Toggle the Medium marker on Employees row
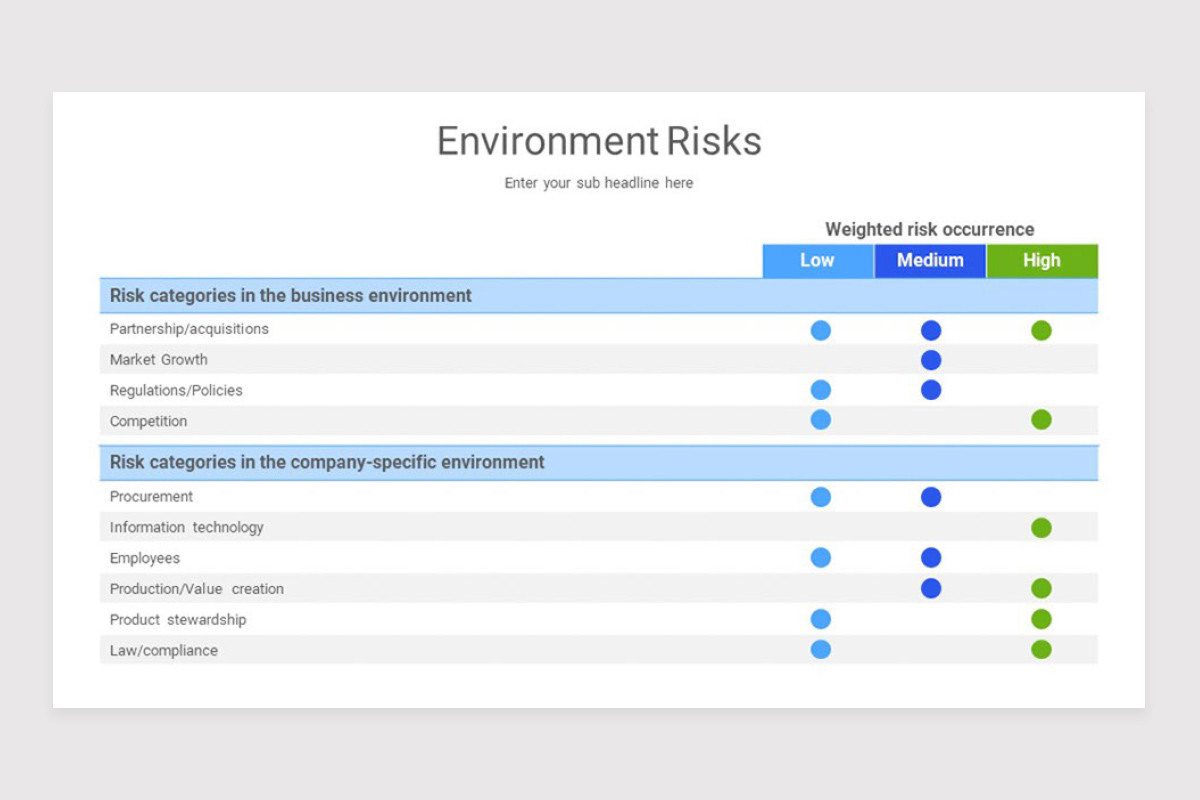 (931, 558)
